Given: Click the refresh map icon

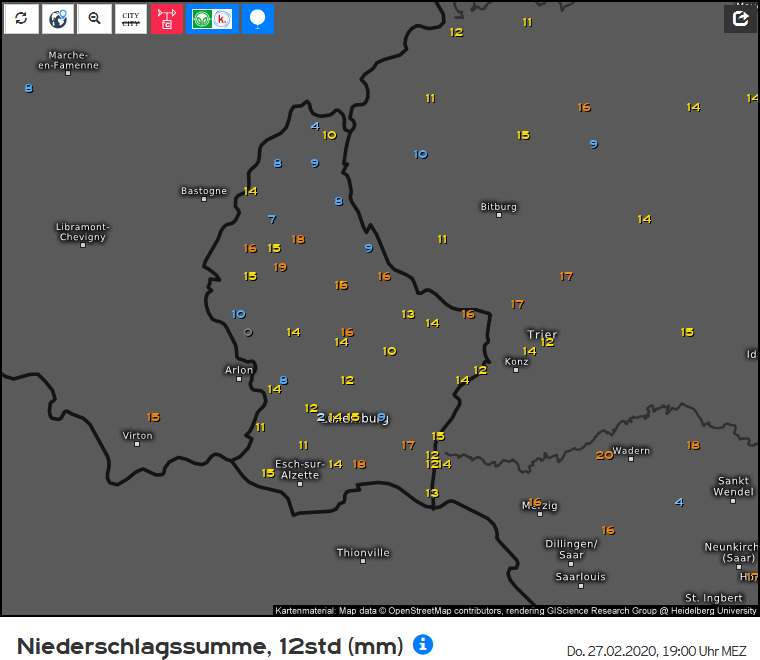Looking at the screenshot, I should pos(21,19).
